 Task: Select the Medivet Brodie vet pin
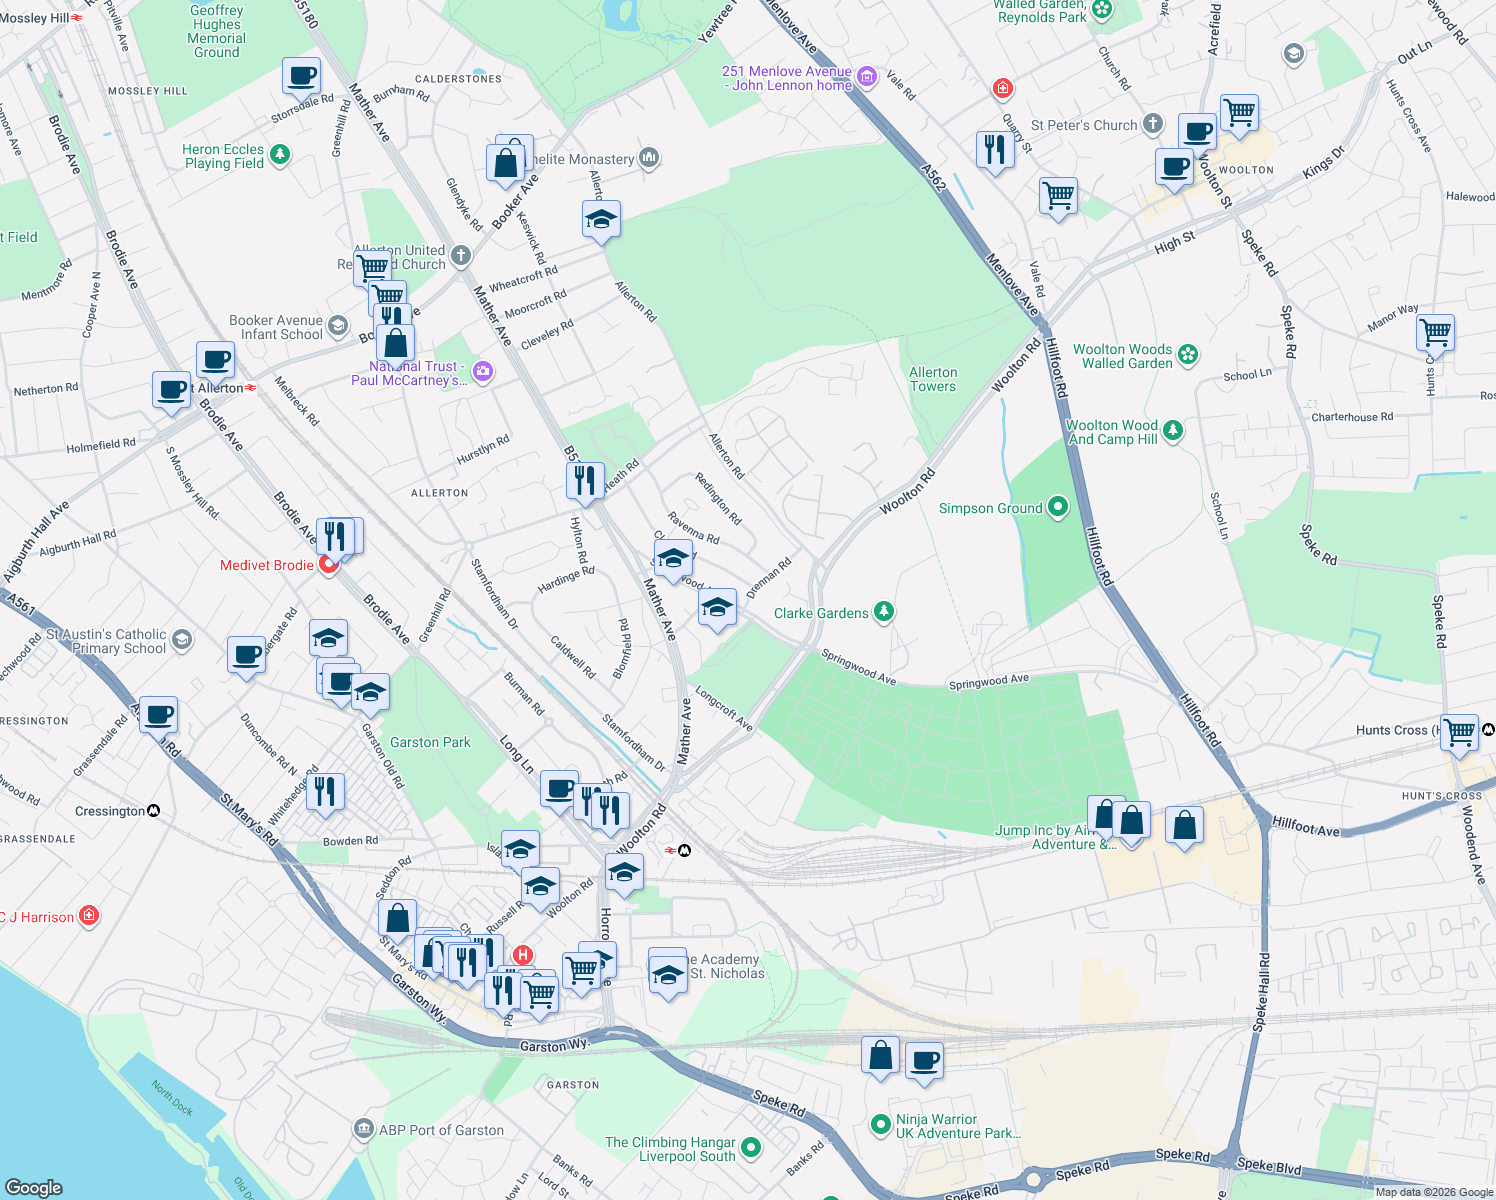tap(328, 566)
